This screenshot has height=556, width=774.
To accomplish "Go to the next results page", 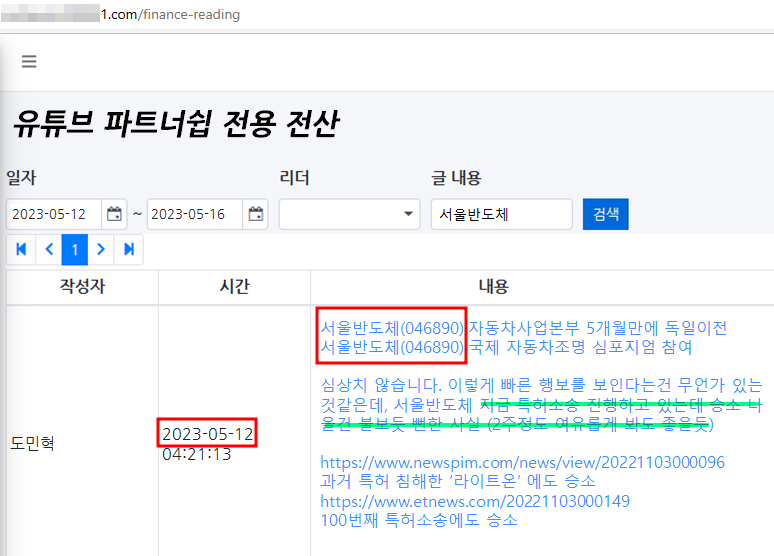I will 102,249.
